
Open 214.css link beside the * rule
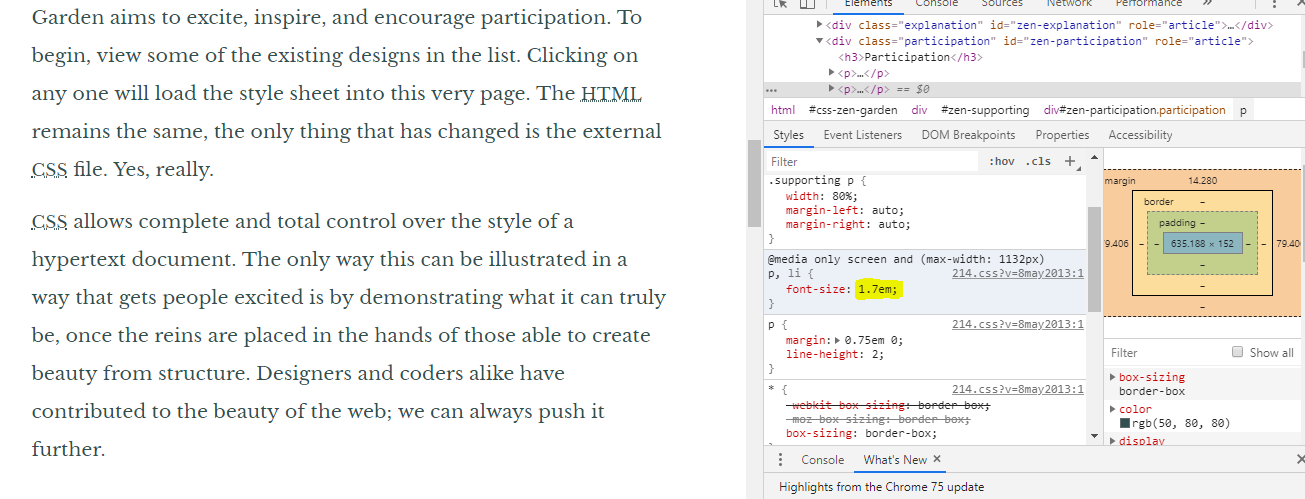1018,389
